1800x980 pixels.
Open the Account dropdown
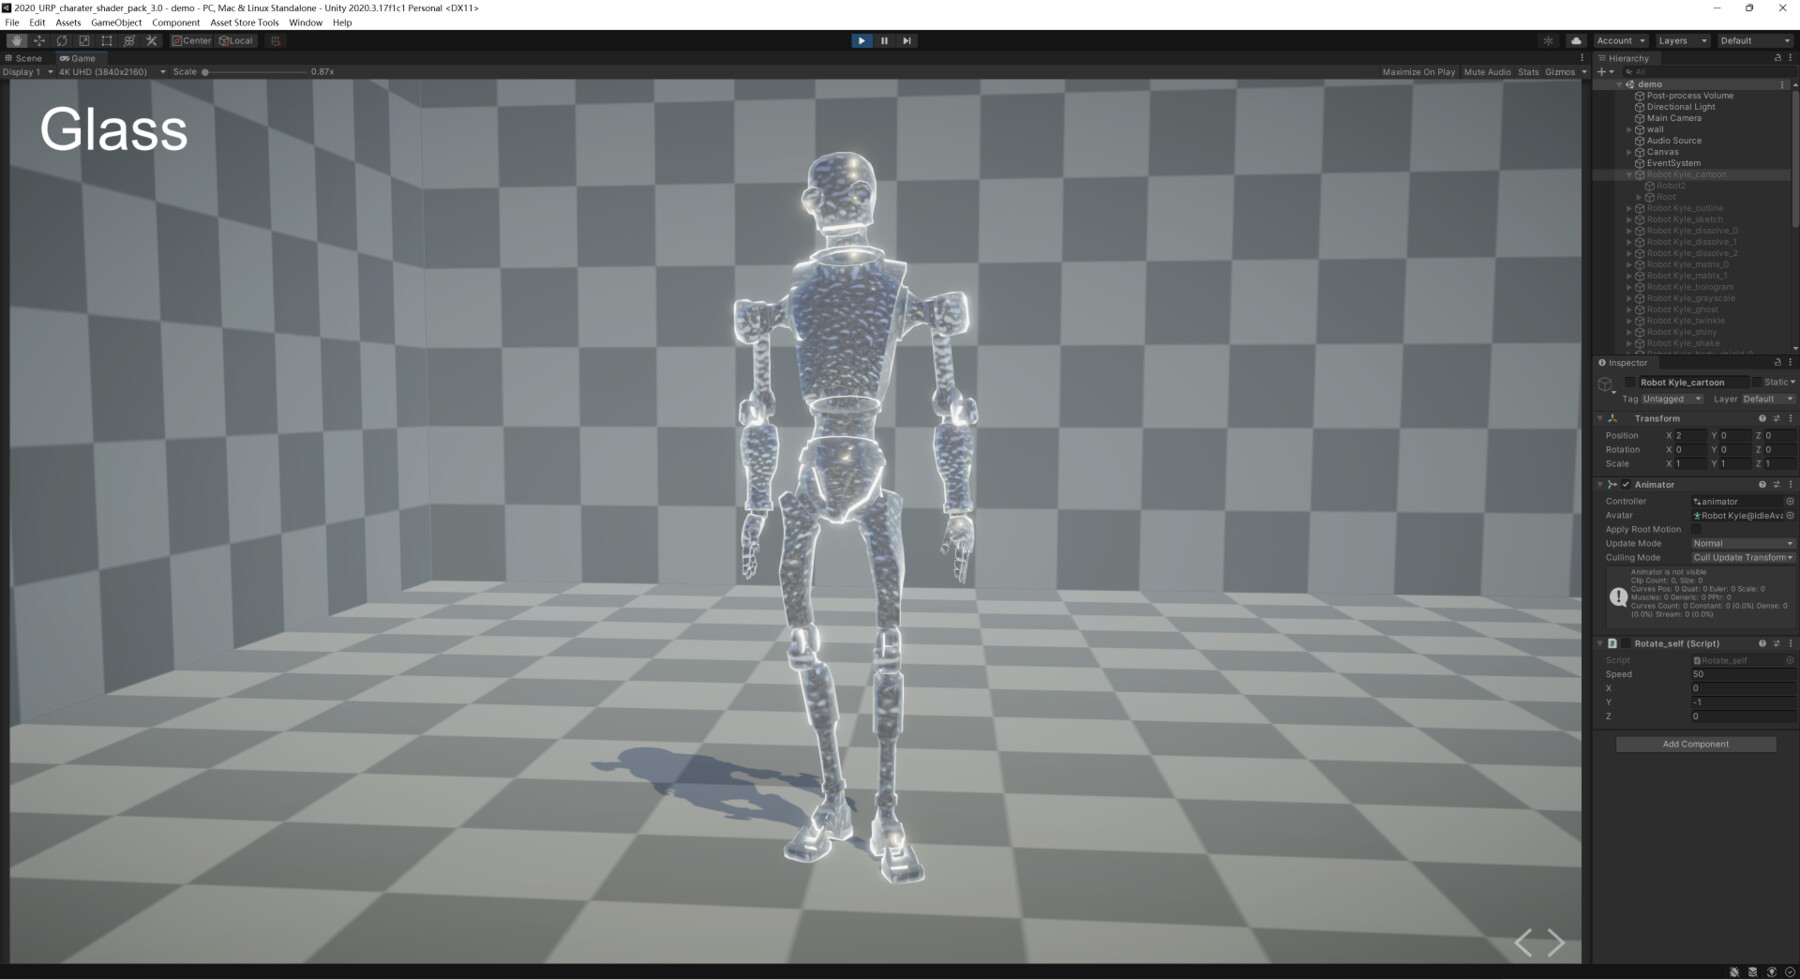coord(1620,41)
